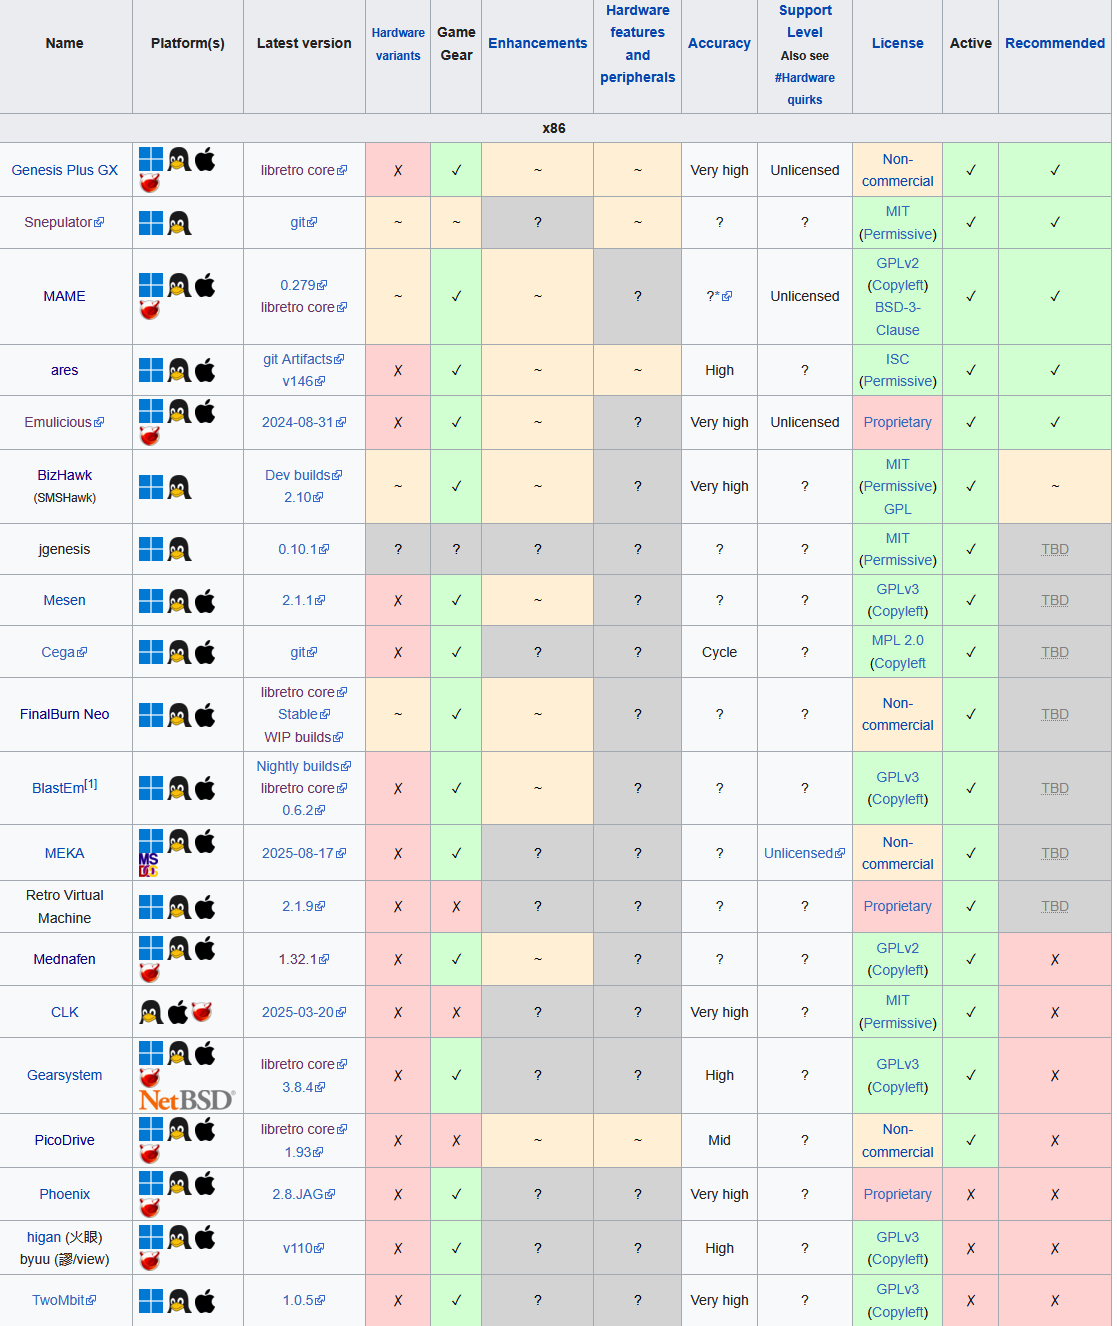Click the macOS icon in Mesen row
1117x1326 pixels.
205,600
